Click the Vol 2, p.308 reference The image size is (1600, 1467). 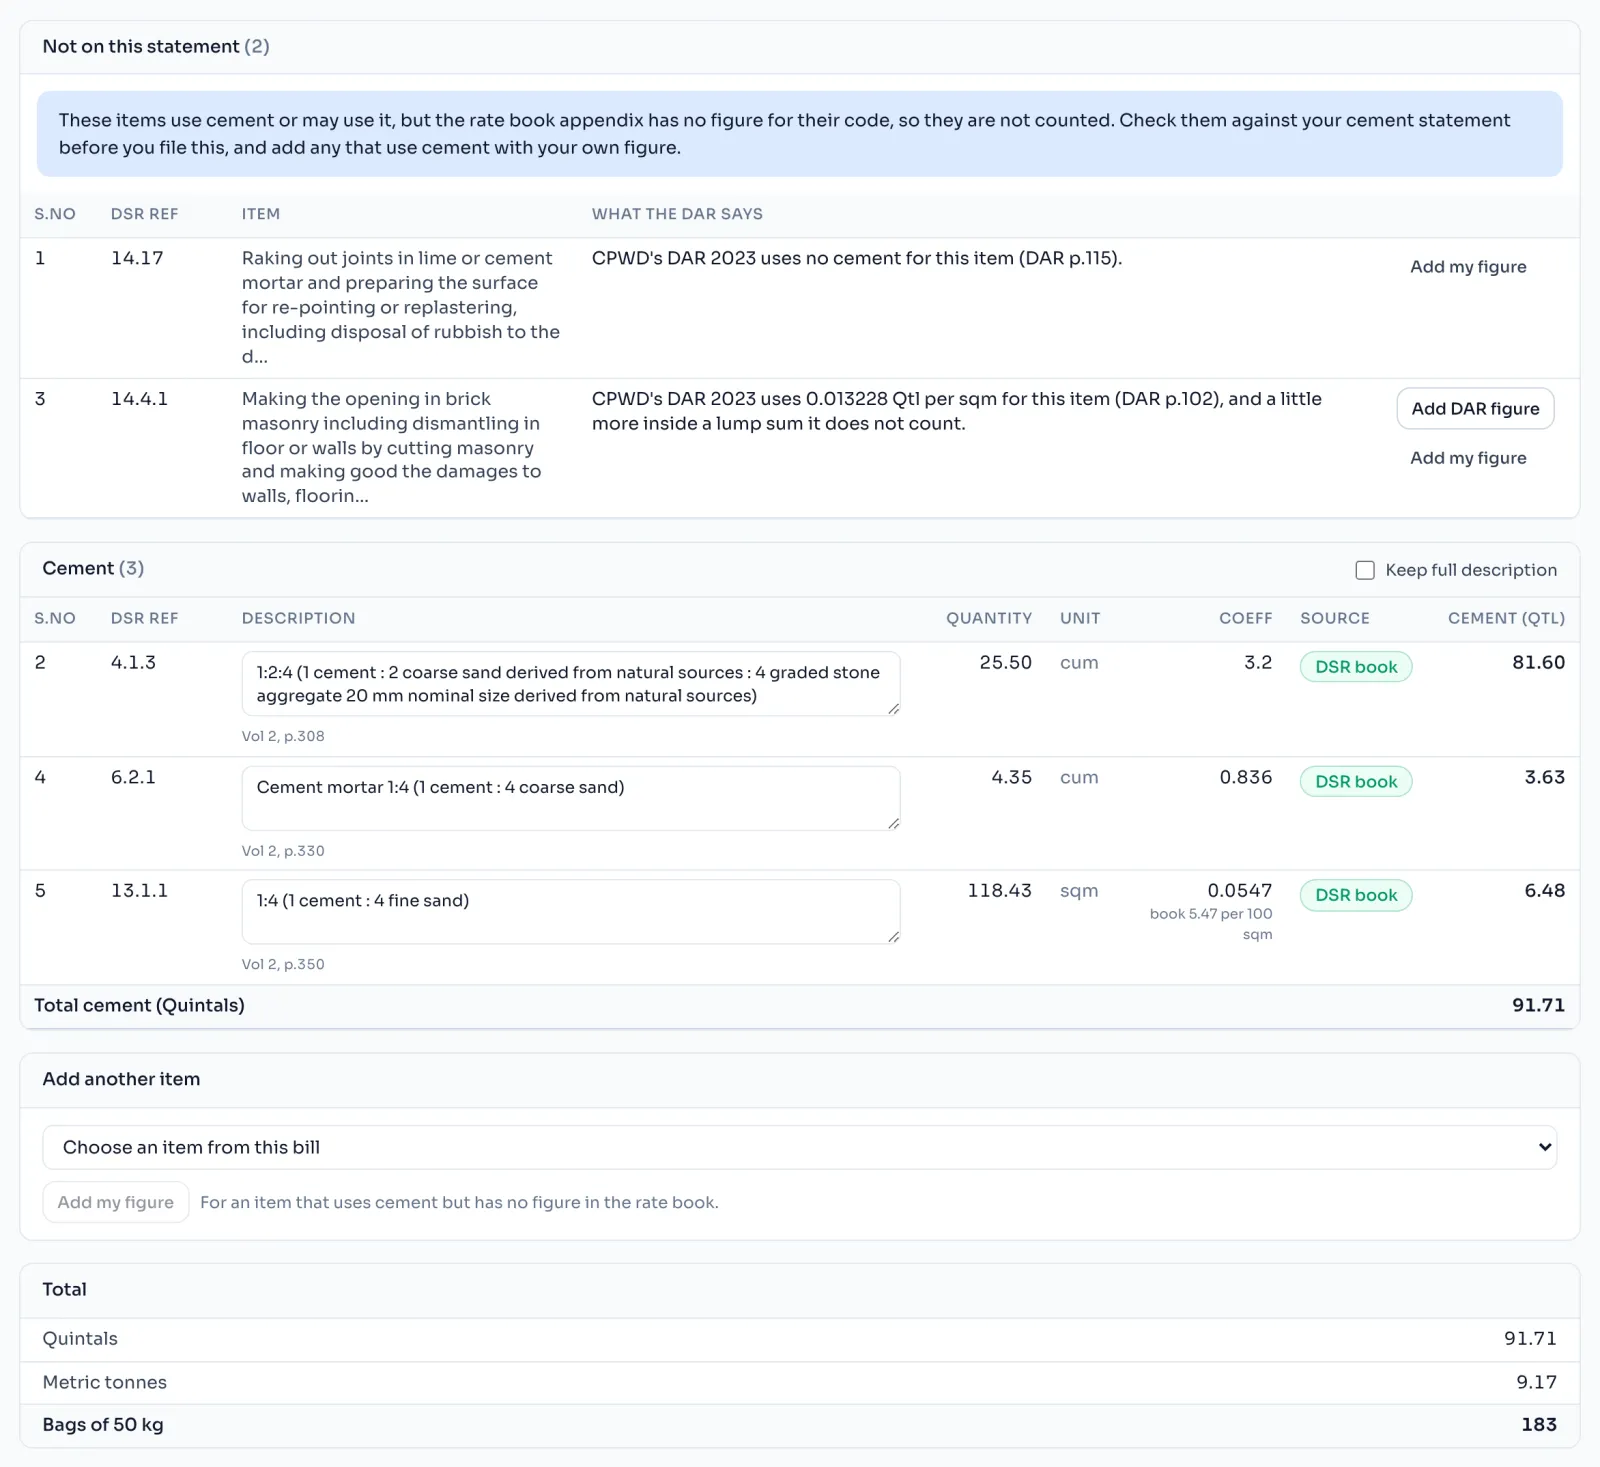click(283, 736)
